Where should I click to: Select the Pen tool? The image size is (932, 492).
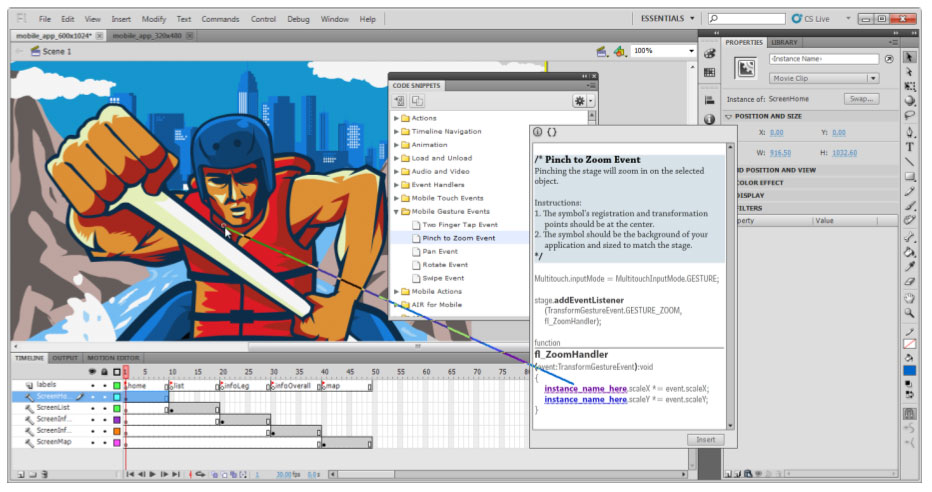click(909, 131)
